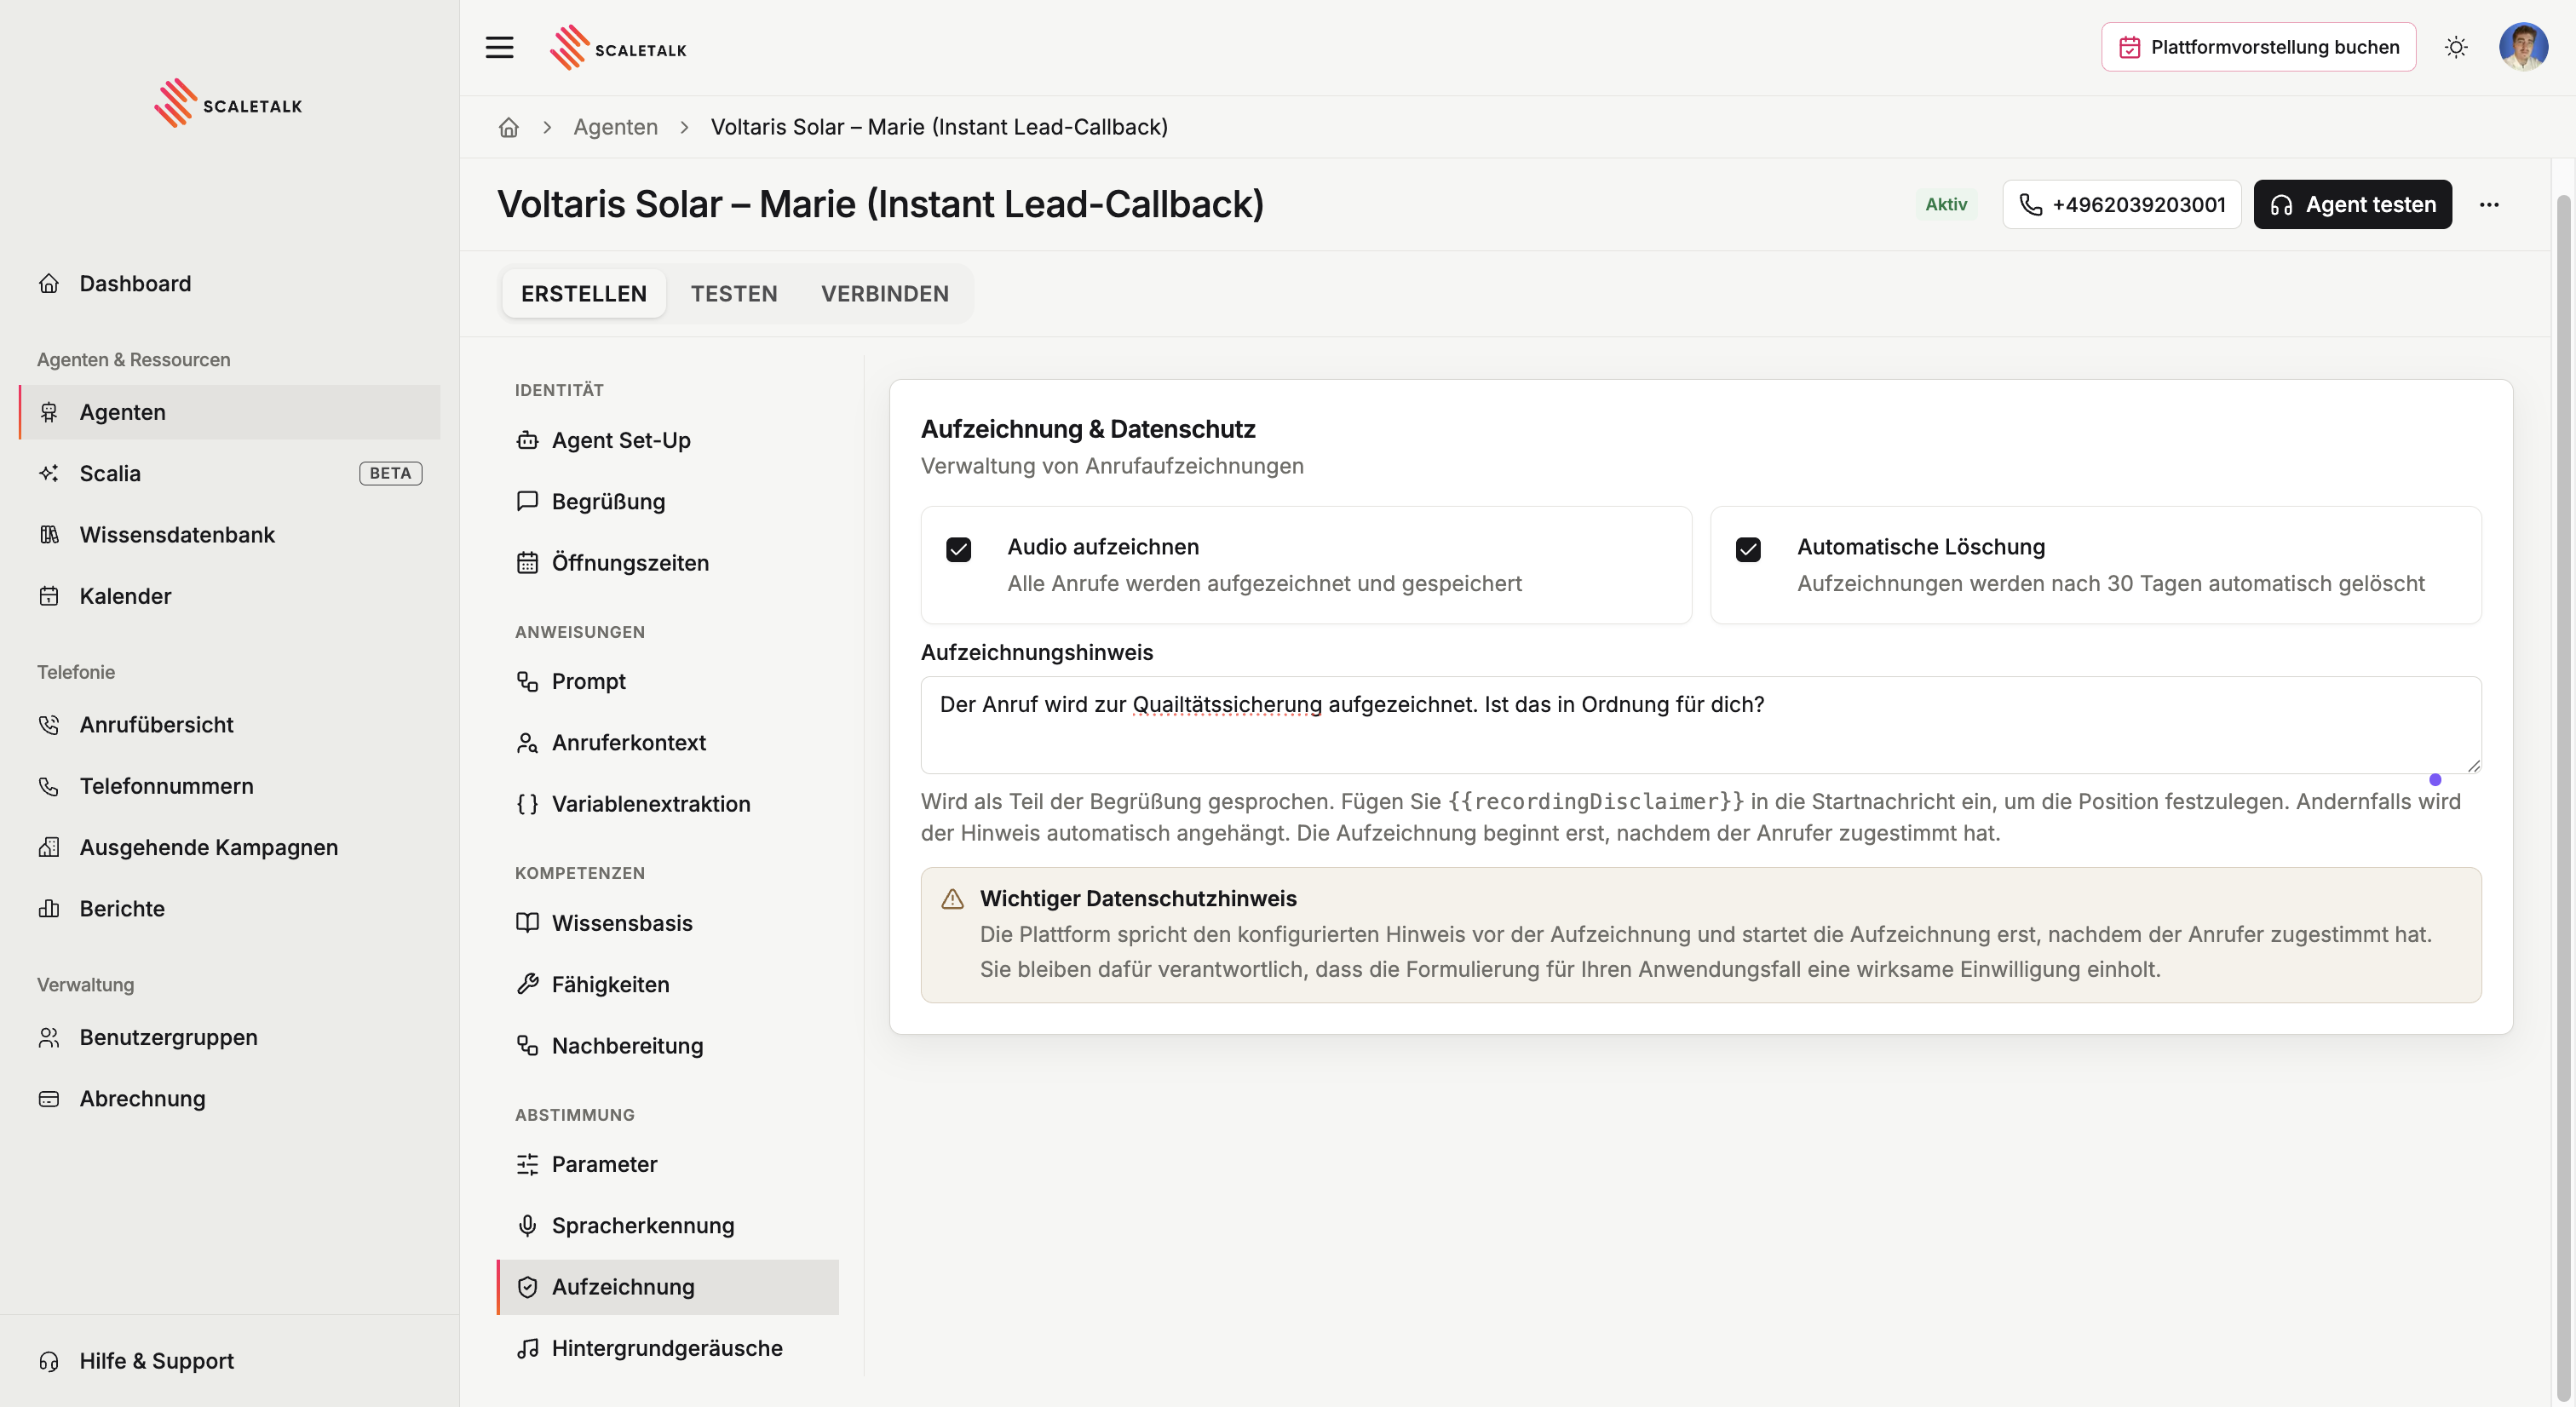Go to Agenten via breadcrumb link

coord(615,127)
